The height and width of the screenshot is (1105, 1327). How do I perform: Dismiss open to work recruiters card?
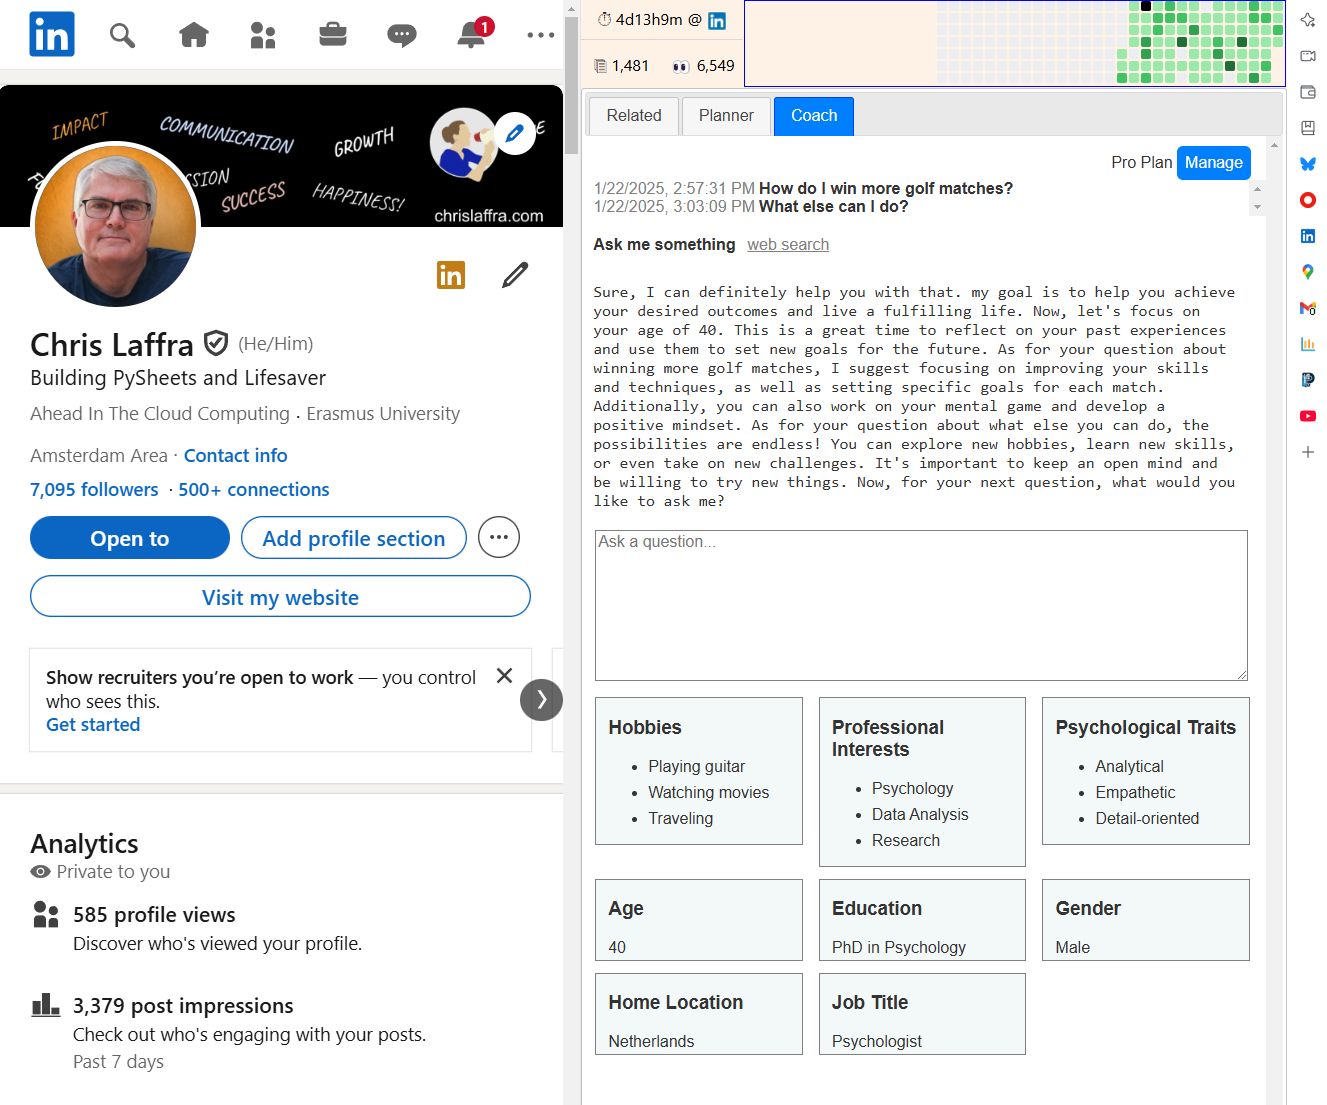point(505,676)
